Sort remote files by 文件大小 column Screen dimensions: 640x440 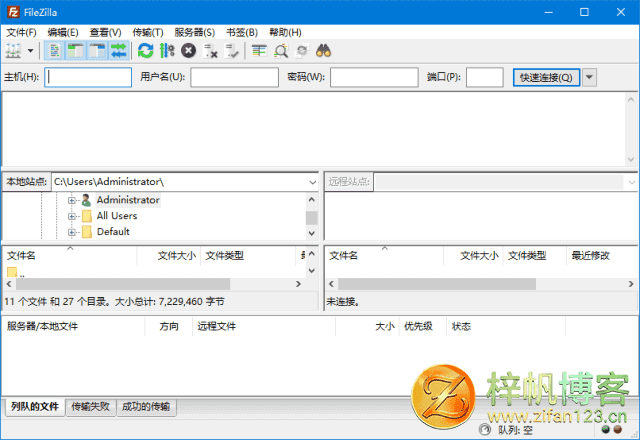point(473,256)
